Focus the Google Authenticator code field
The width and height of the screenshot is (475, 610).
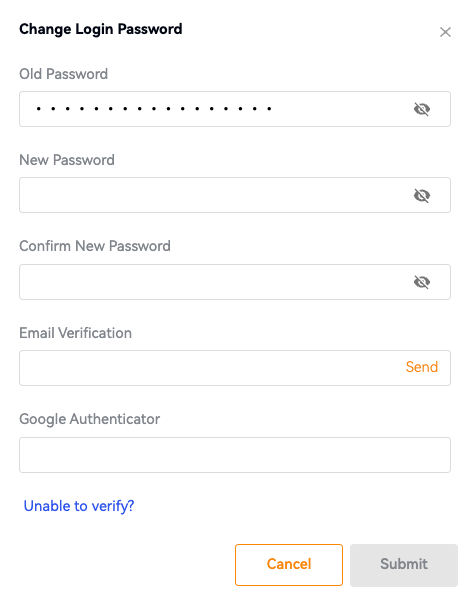pyautogui.click(x=235, y=455)
